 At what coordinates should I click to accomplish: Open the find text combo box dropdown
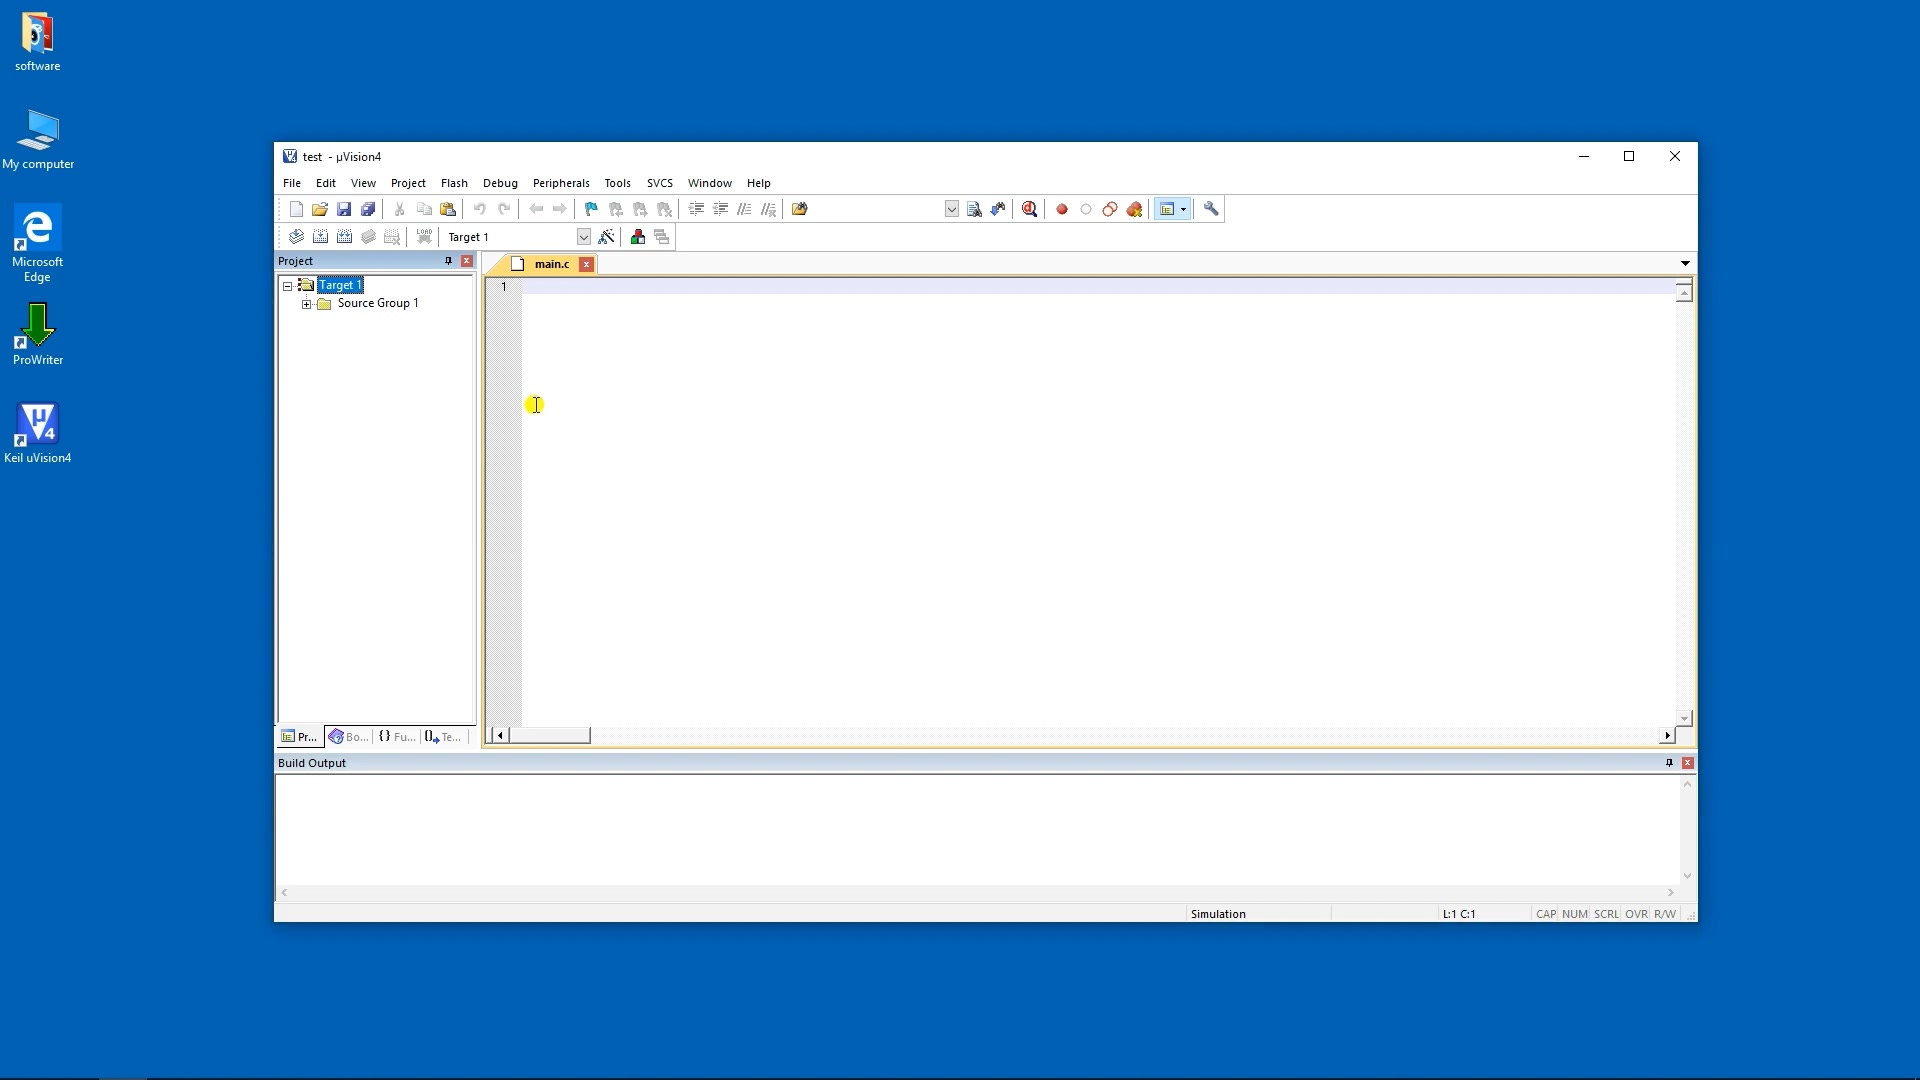point(952,209)
